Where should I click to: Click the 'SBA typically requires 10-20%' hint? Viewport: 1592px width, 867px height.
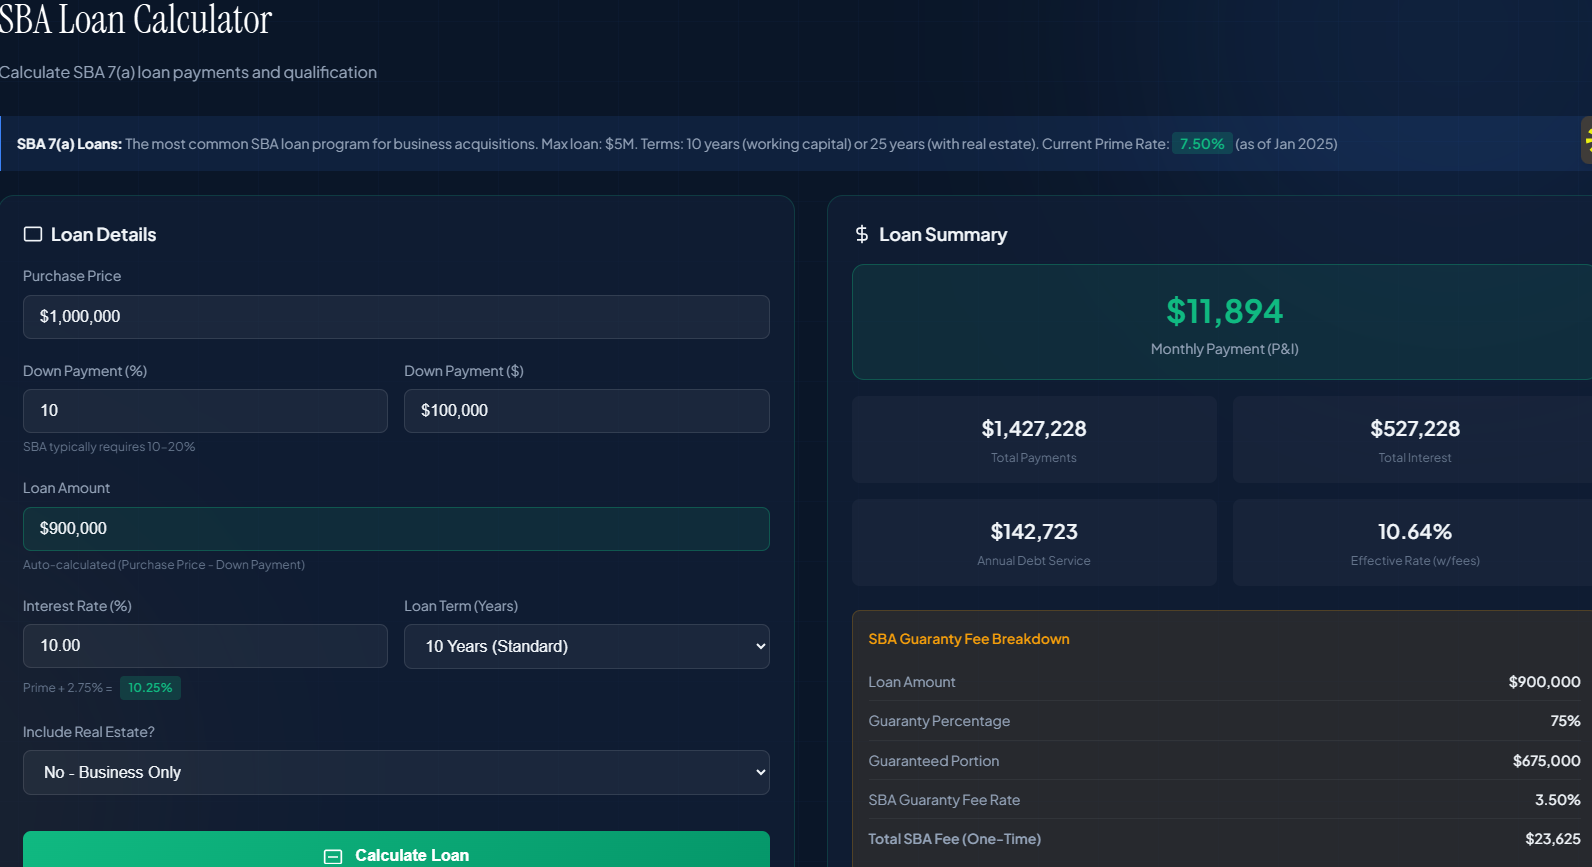click(x=109, y=447)
